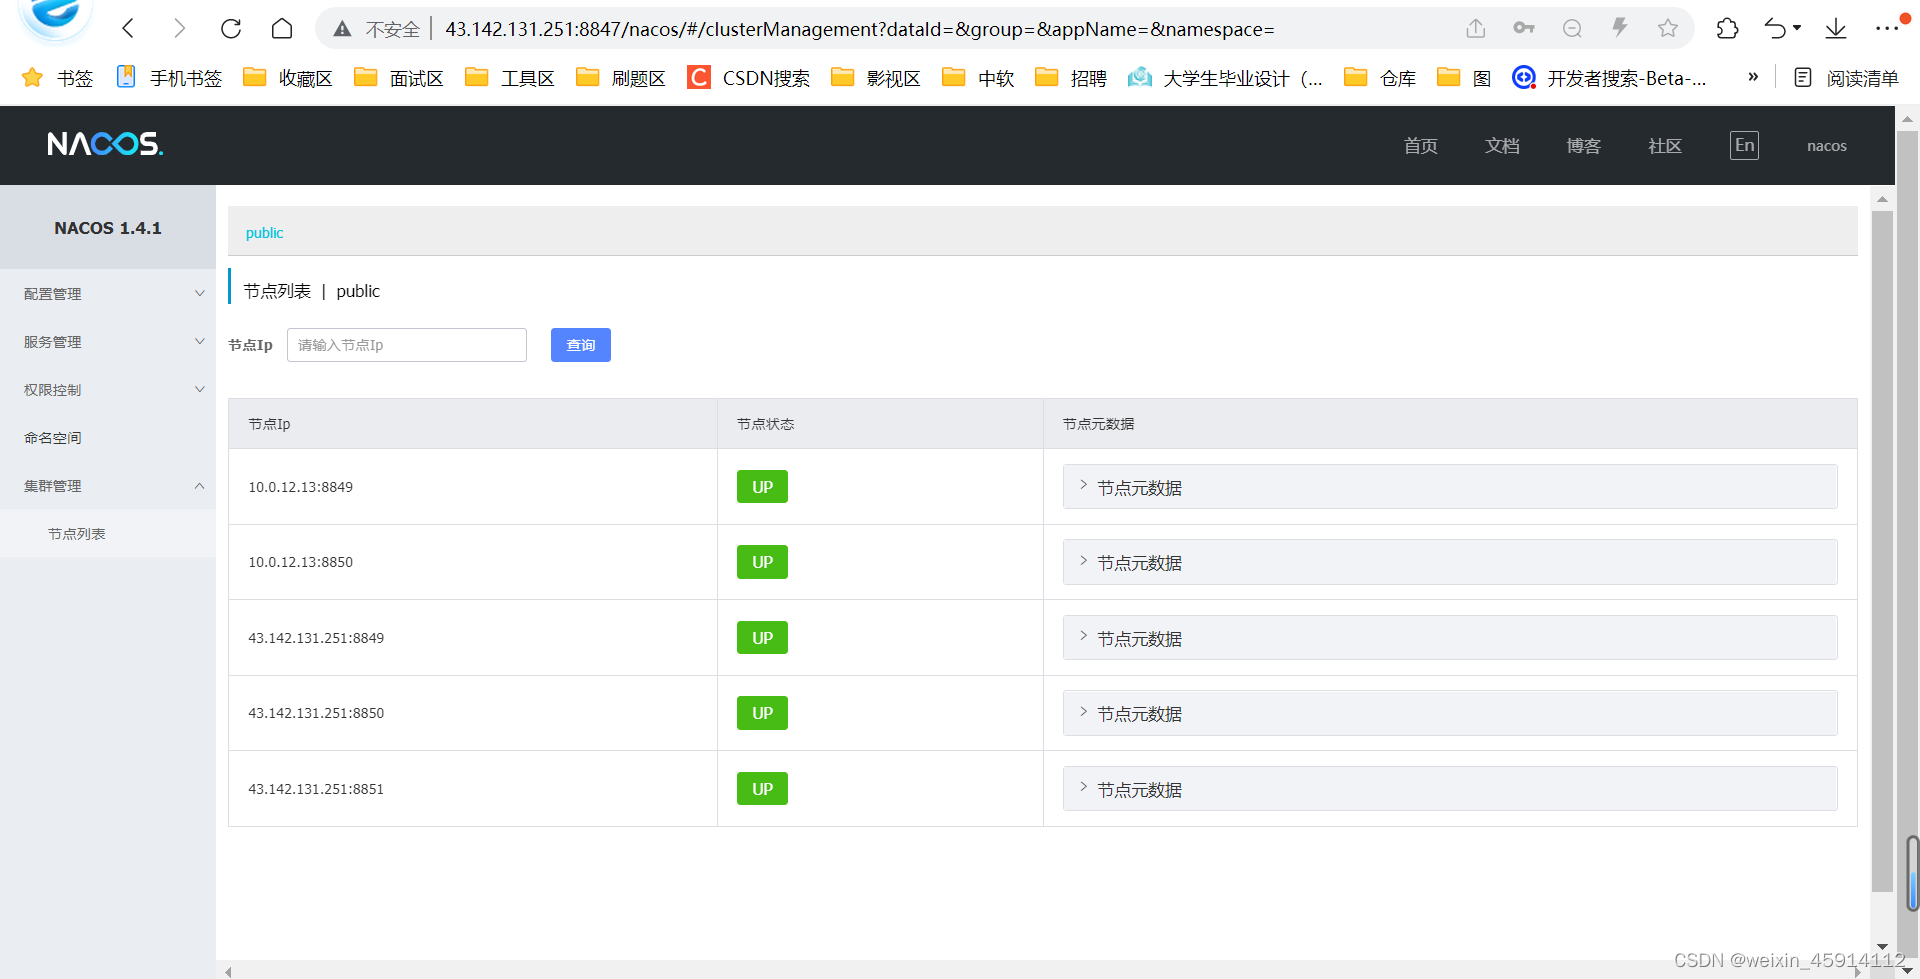Open the 仓库 bookmark folder
This screenshot has height=979, width=1920.
point(1380,78)
